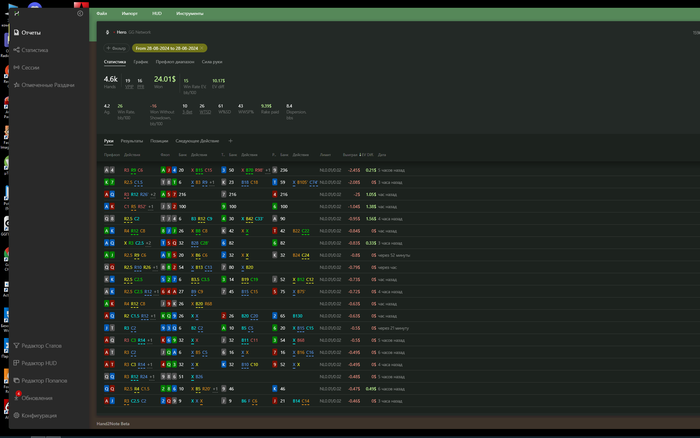Expand +1 actions after R2.5 R10 R26
Image resolution: width=700 pixels, height=438 pixels.
tap(155, 267)
